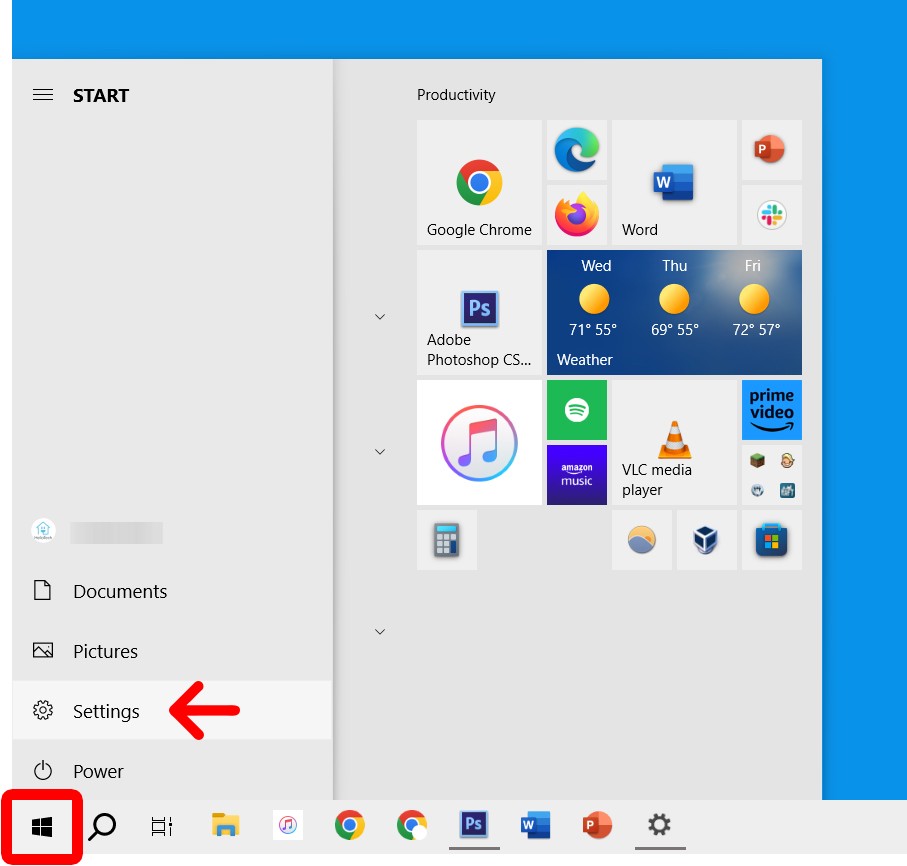Open Documents from Start sidebar

(171, 591)
